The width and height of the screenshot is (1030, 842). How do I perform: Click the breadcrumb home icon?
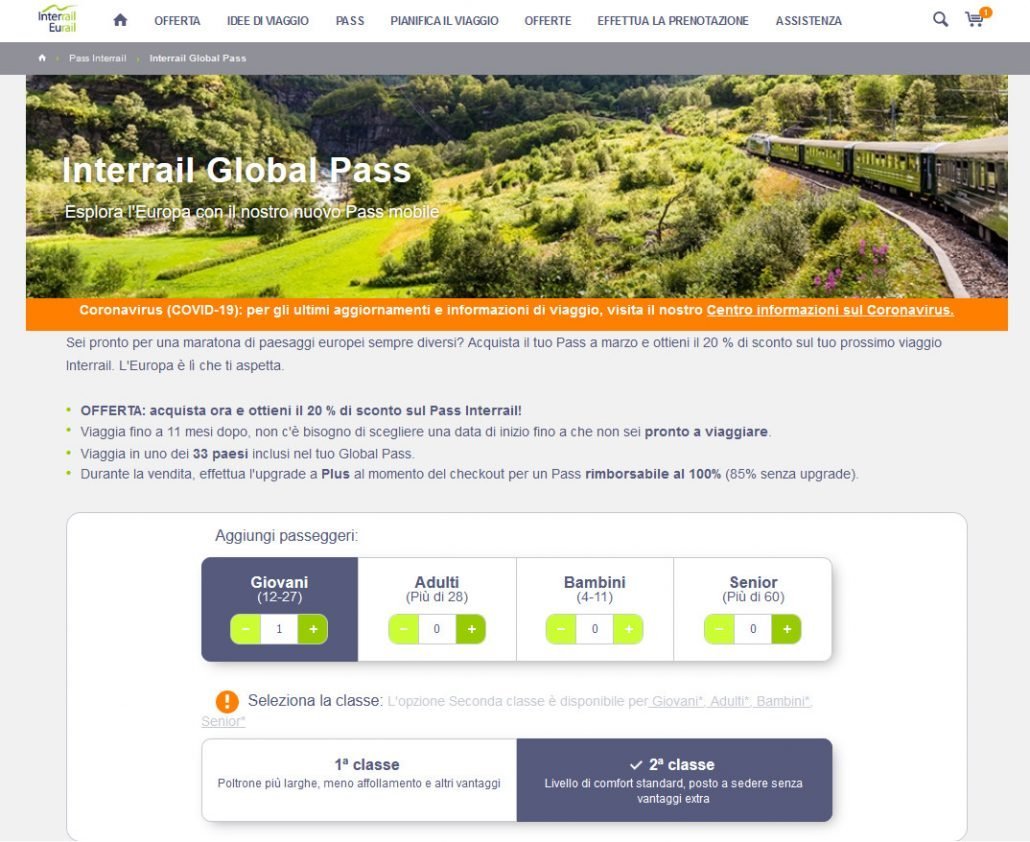42,58
